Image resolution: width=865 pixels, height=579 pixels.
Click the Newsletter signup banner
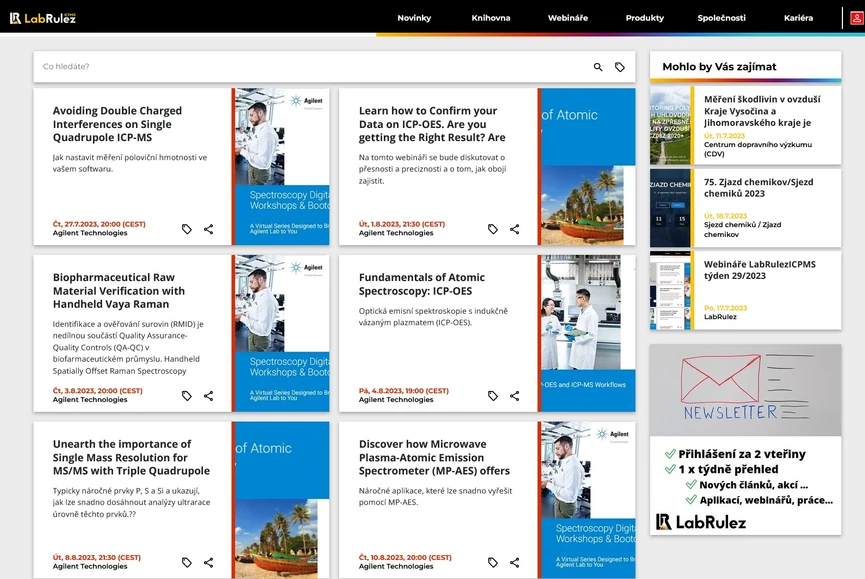pyautogui.click(x=745, y=439)
